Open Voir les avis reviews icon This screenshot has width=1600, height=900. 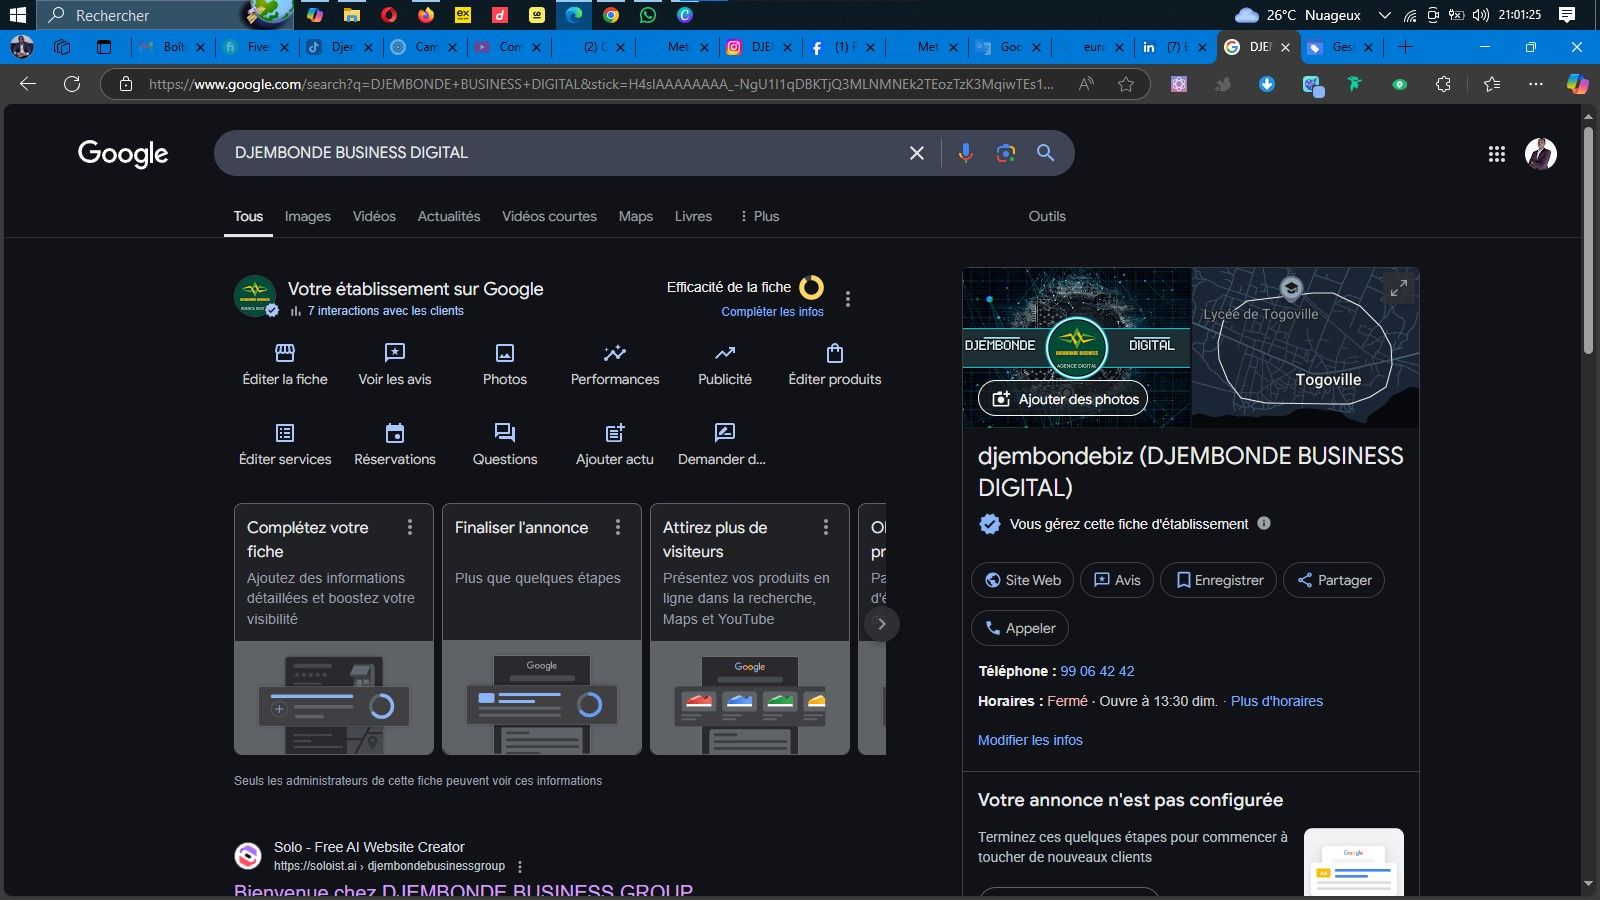point(395,353)
